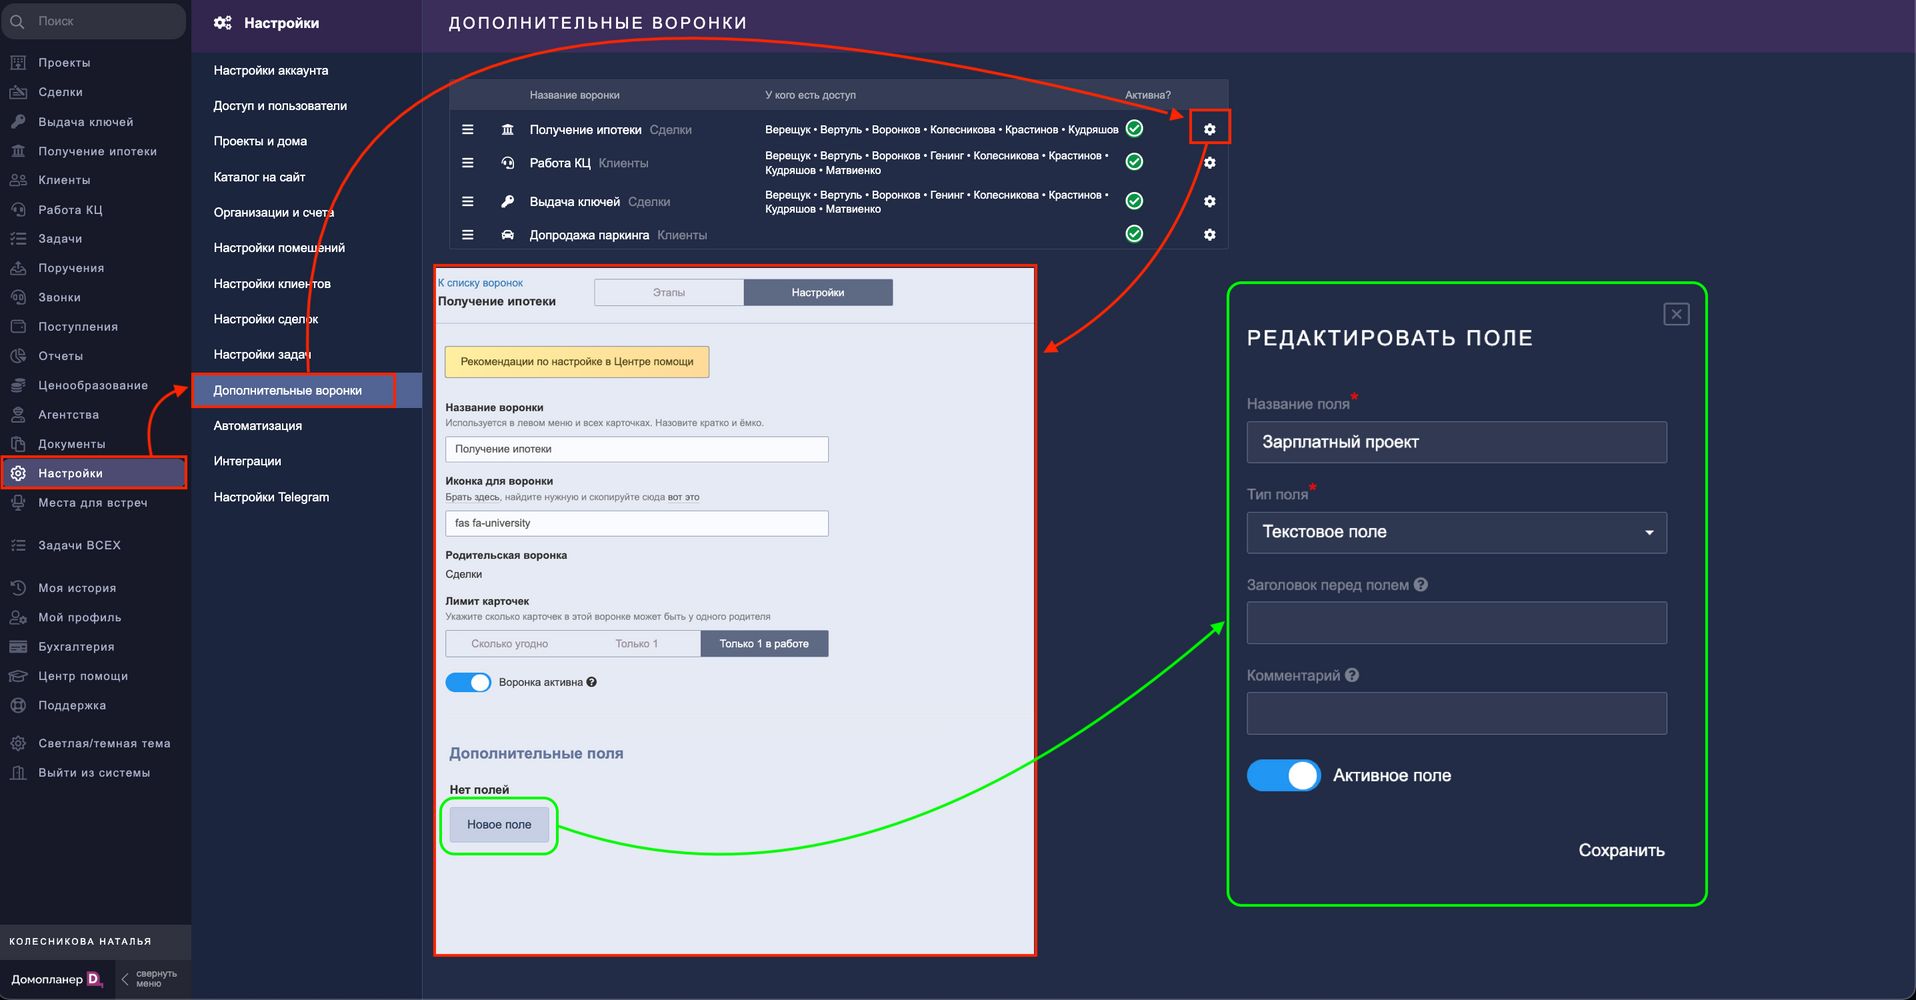1916x1000 pixels.
Task: Select the Только 1 limit option
Action: pyautogui.click(x=636, y=644)
